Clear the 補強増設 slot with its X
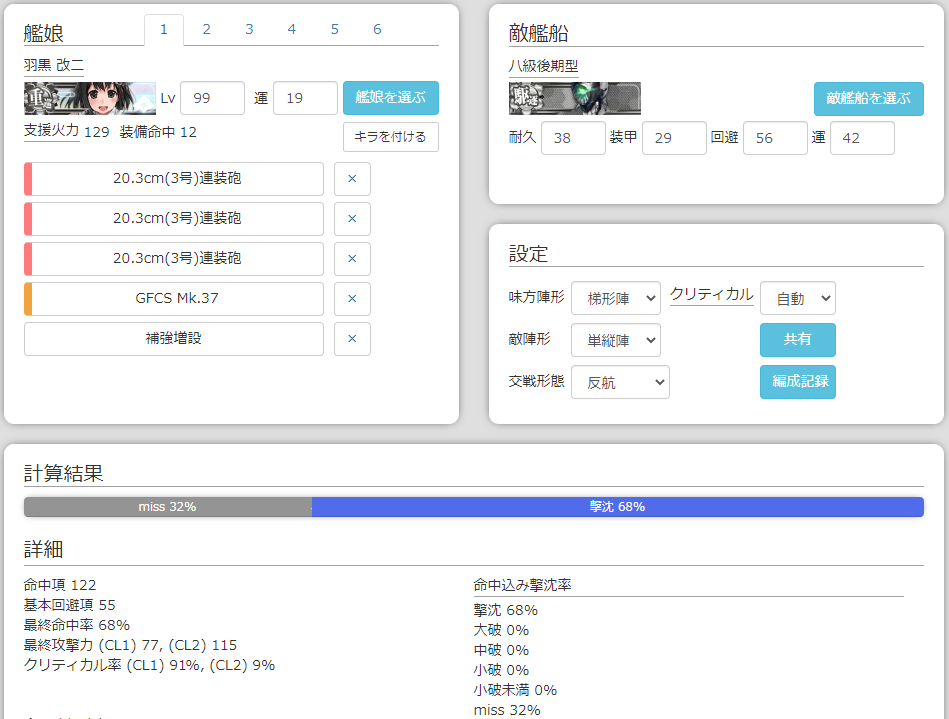Screen dimensions: 949x719 (x=352, y=338)
